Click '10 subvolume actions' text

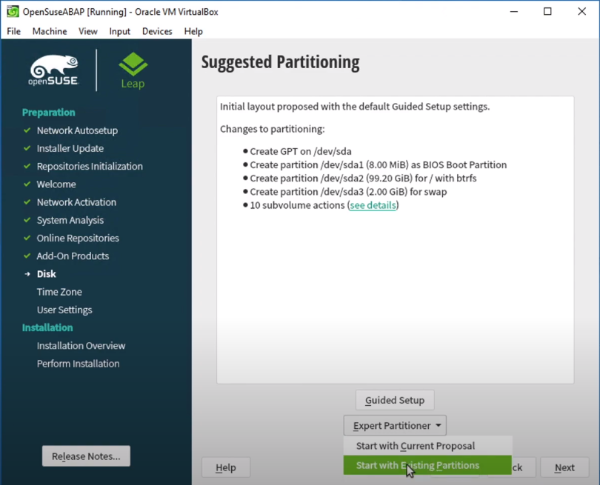[x=297, y=205]
